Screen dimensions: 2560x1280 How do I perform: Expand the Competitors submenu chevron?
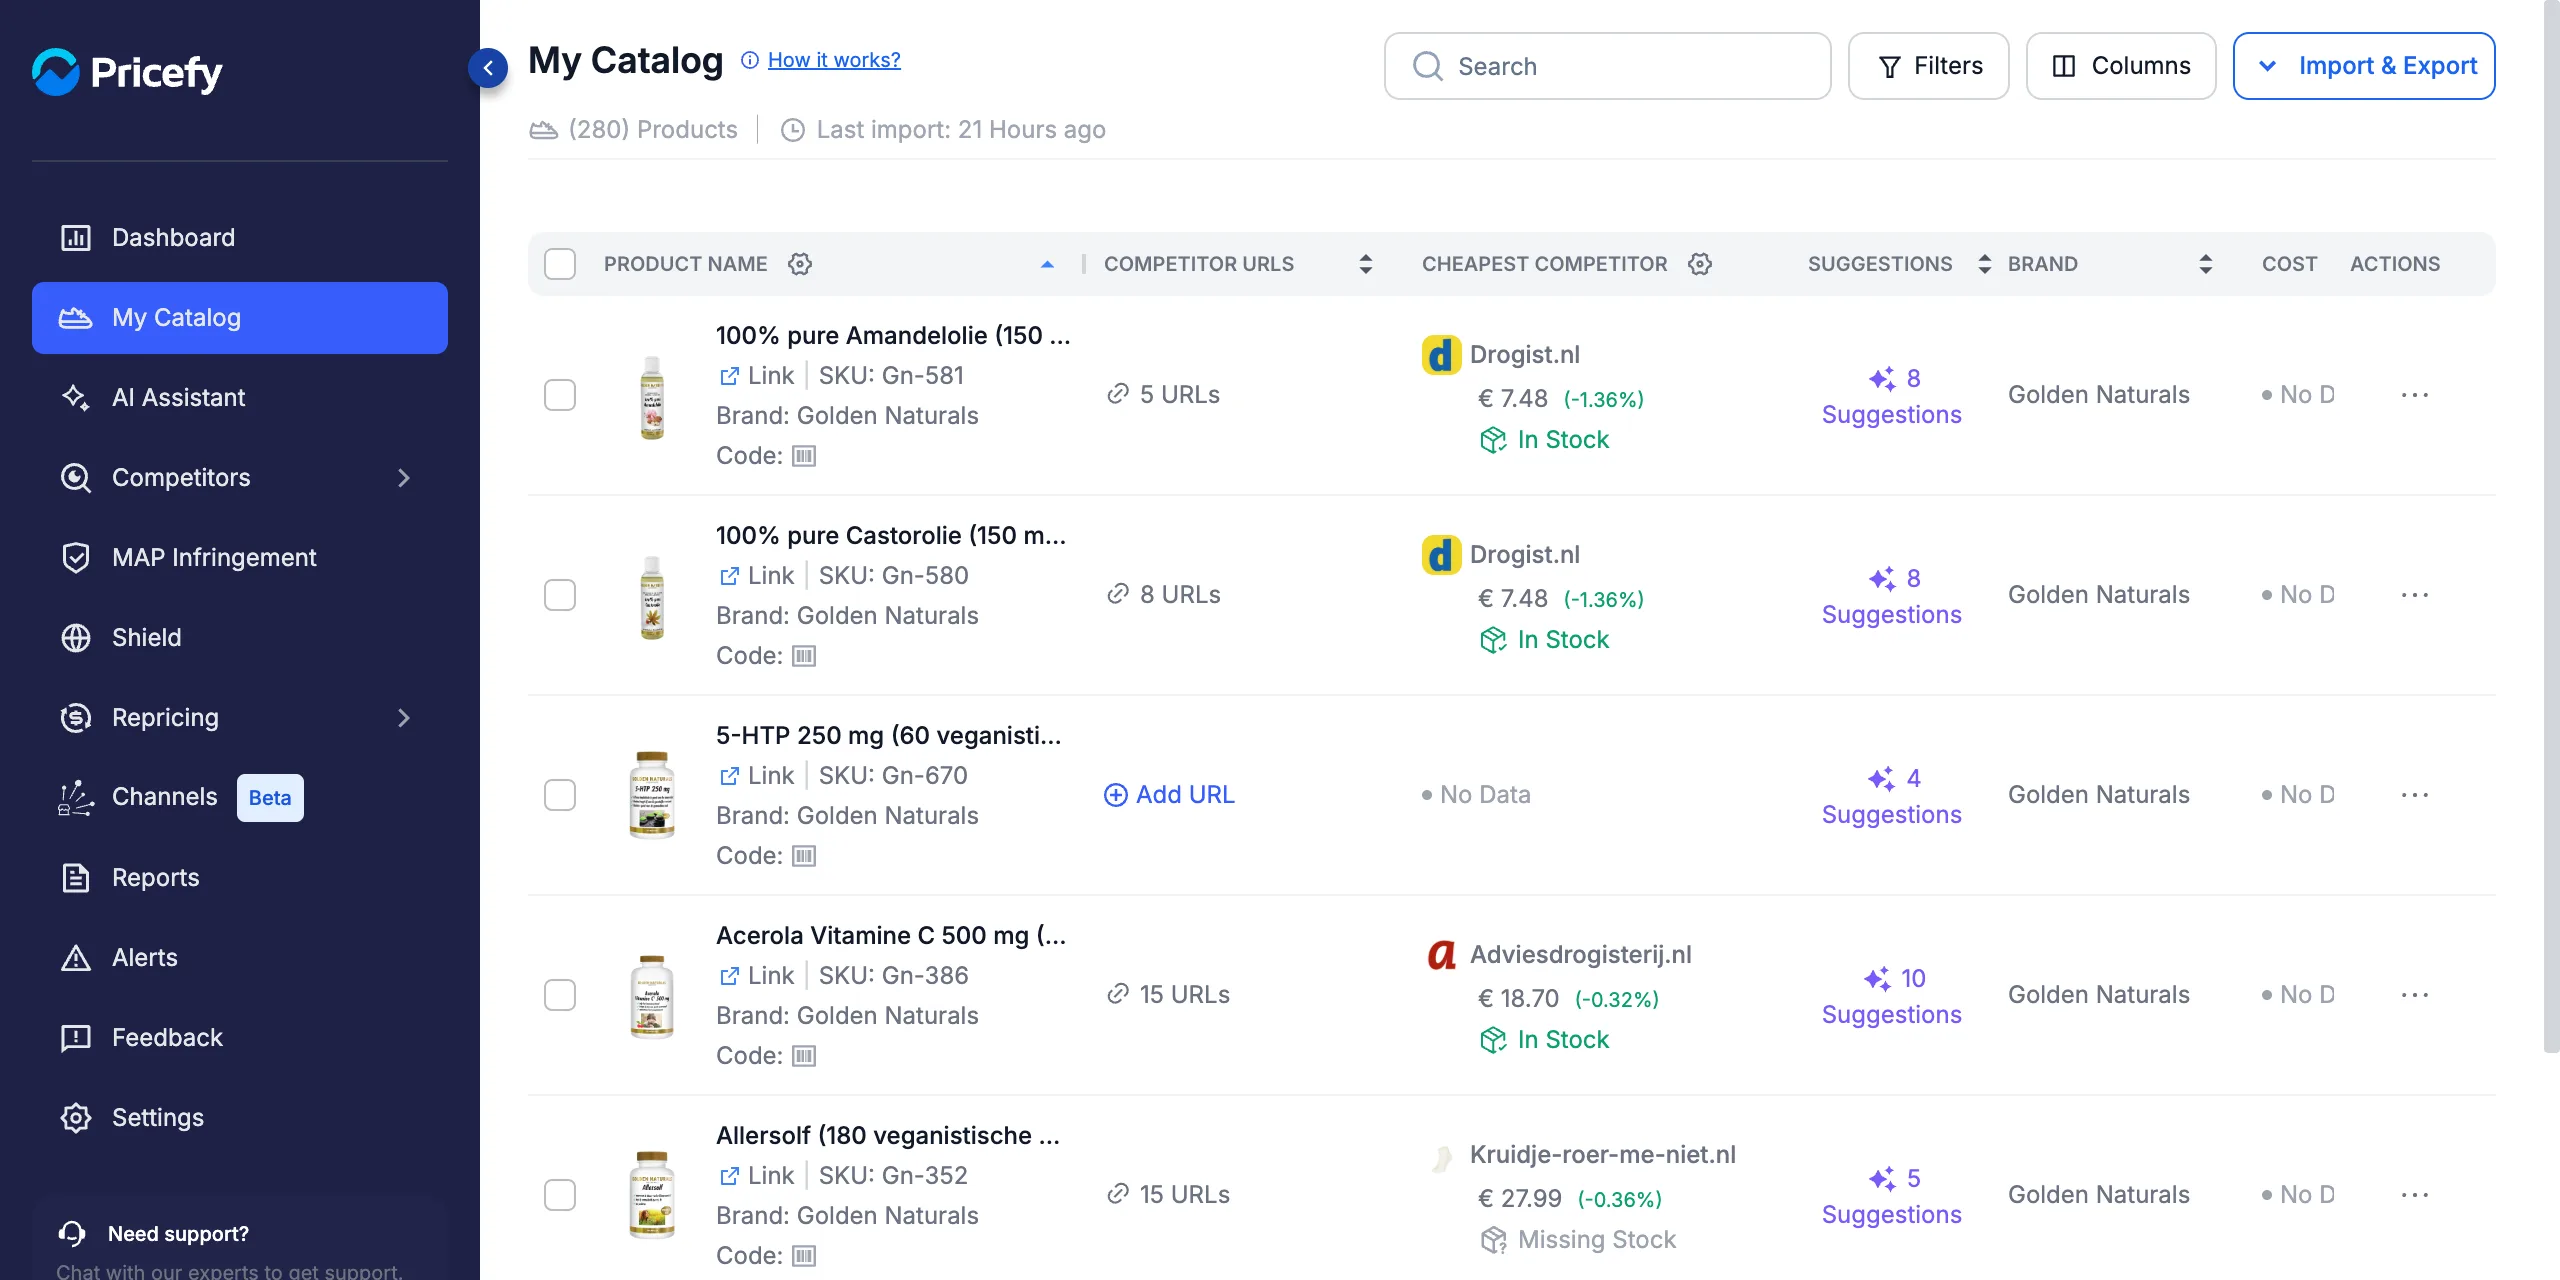[404, 478]
